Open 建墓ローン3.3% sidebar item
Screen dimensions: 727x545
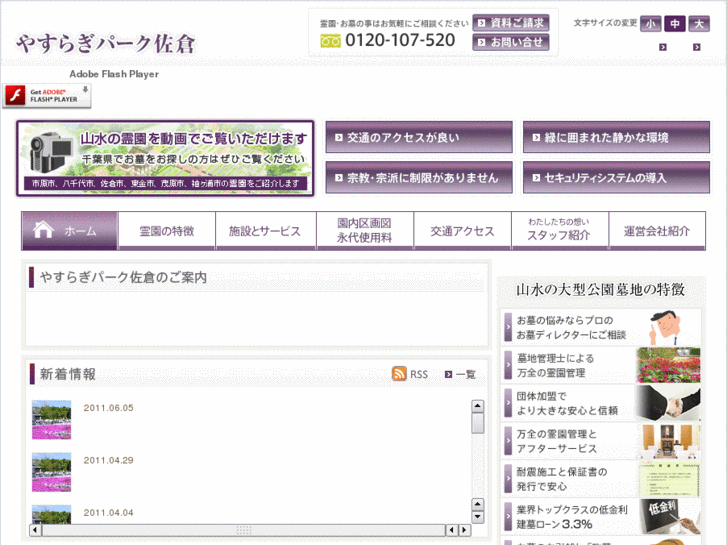(601, 517)
